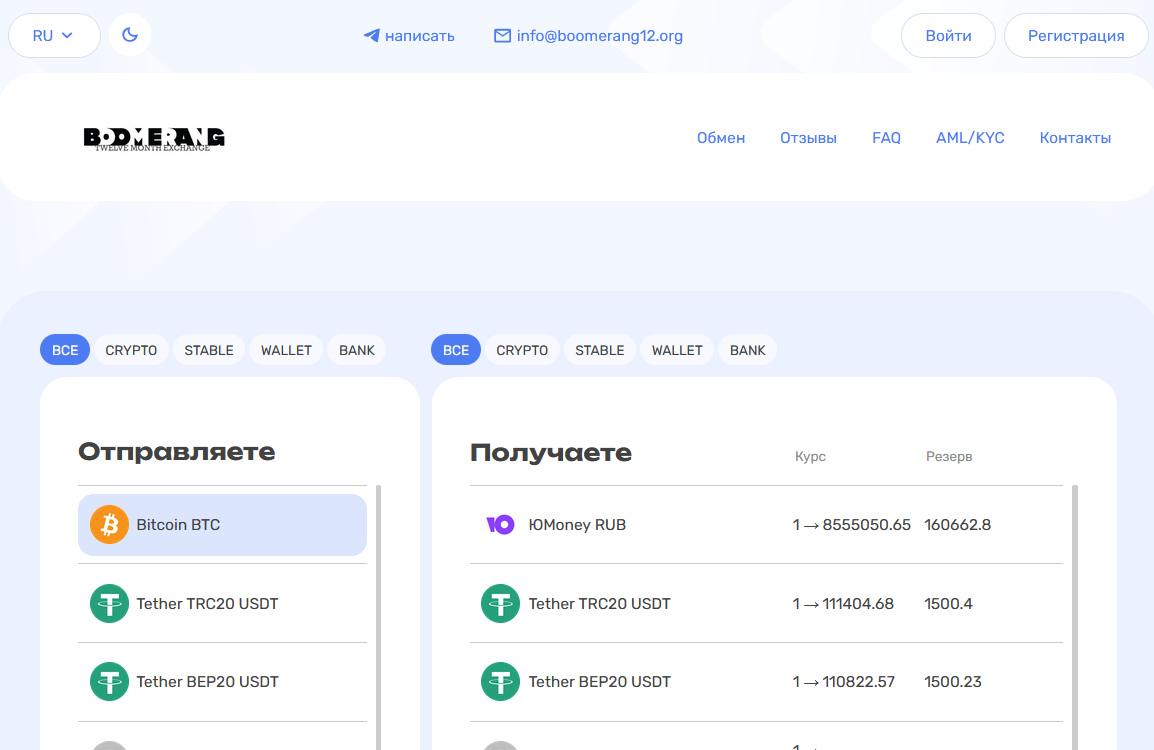Click Tether BEP20 icon in the send list
This screenshot has width=1154, height=750.
point(110,682)
